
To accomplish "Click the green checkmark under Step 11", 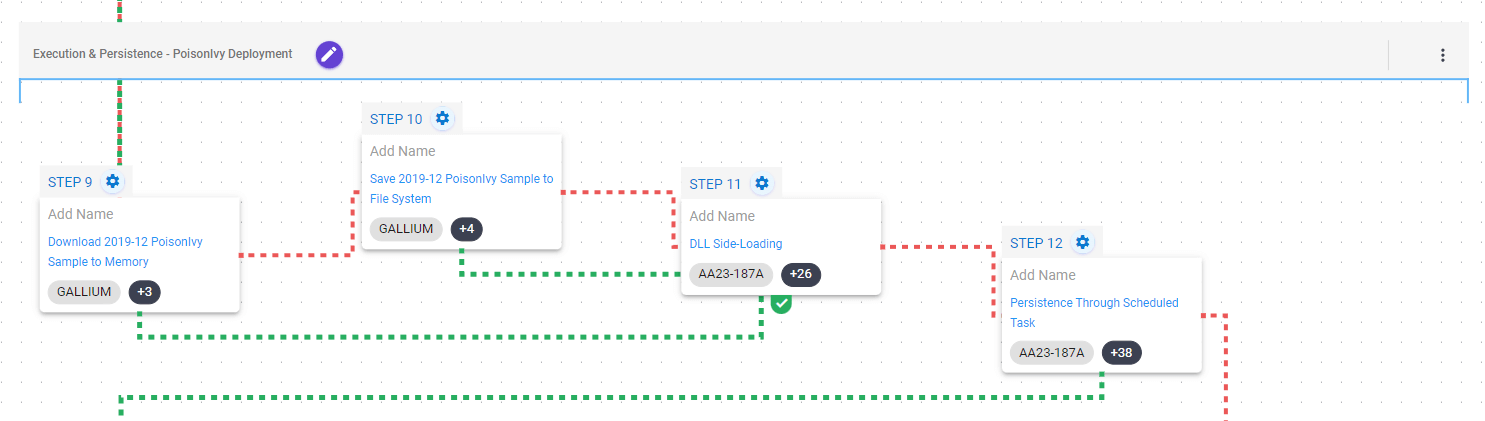I will tap(781, 304).
